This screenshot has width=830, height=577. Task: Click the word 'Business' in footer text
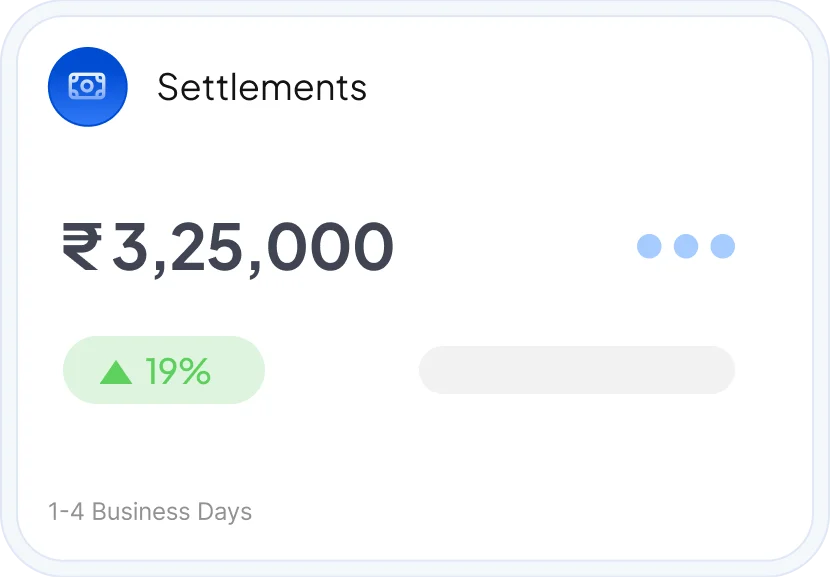[141, 512]
